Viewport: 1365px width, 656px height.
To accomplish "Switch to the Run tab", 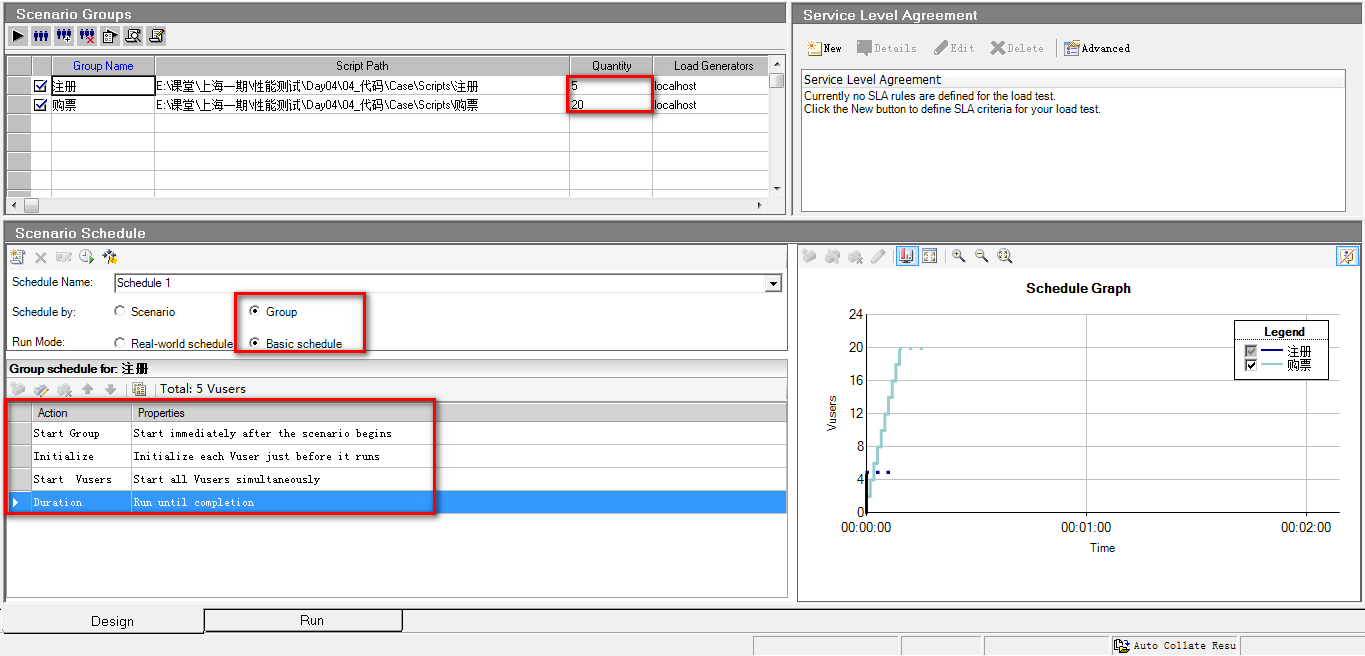I will [303, 621].
